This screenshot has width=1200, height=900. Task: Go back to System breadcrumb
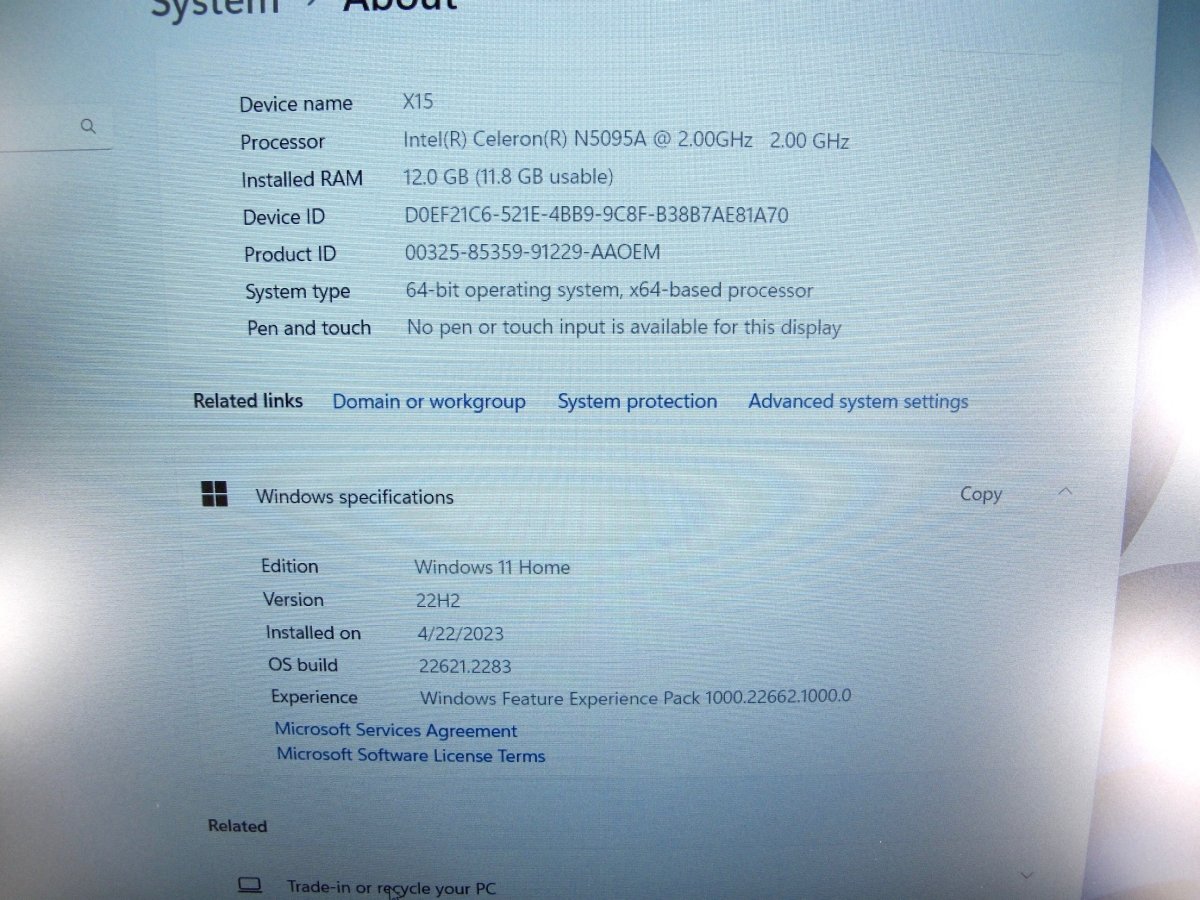213,8
